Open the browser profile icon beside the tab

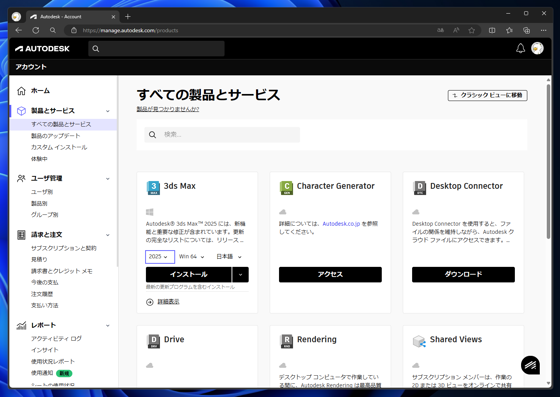pyautogui.click(x=16, y=16)
